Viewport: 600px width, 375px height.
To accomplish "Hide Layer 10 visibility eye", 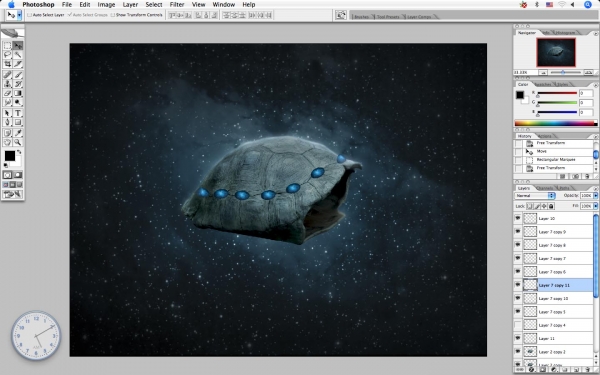I will point(518,218).
